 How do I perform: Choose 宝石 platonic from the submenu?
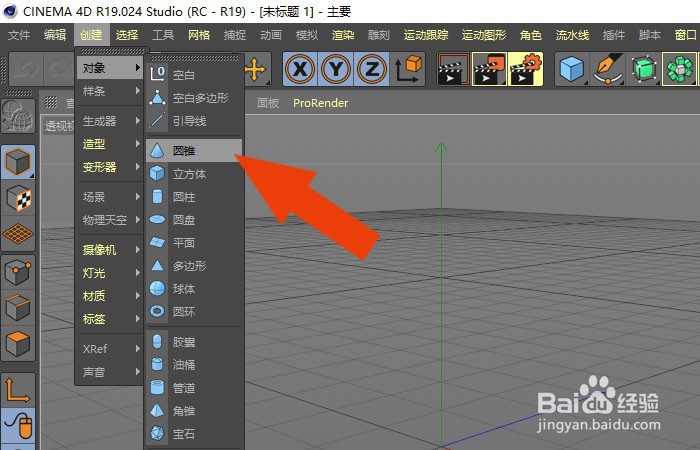(x=194, y=433)
